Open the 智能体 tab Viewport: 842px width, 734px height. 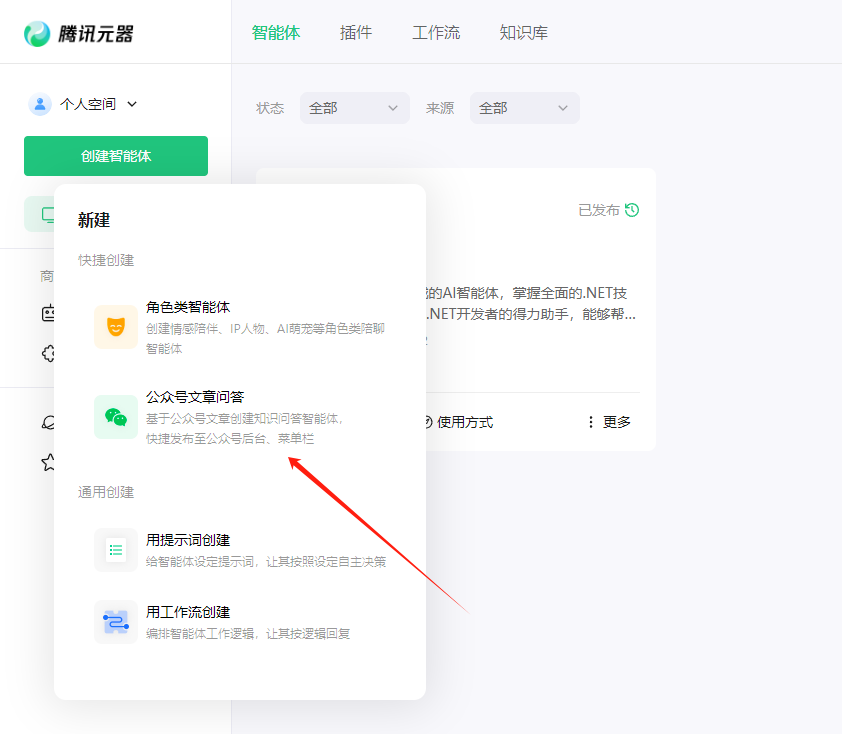tap(275, 33)
